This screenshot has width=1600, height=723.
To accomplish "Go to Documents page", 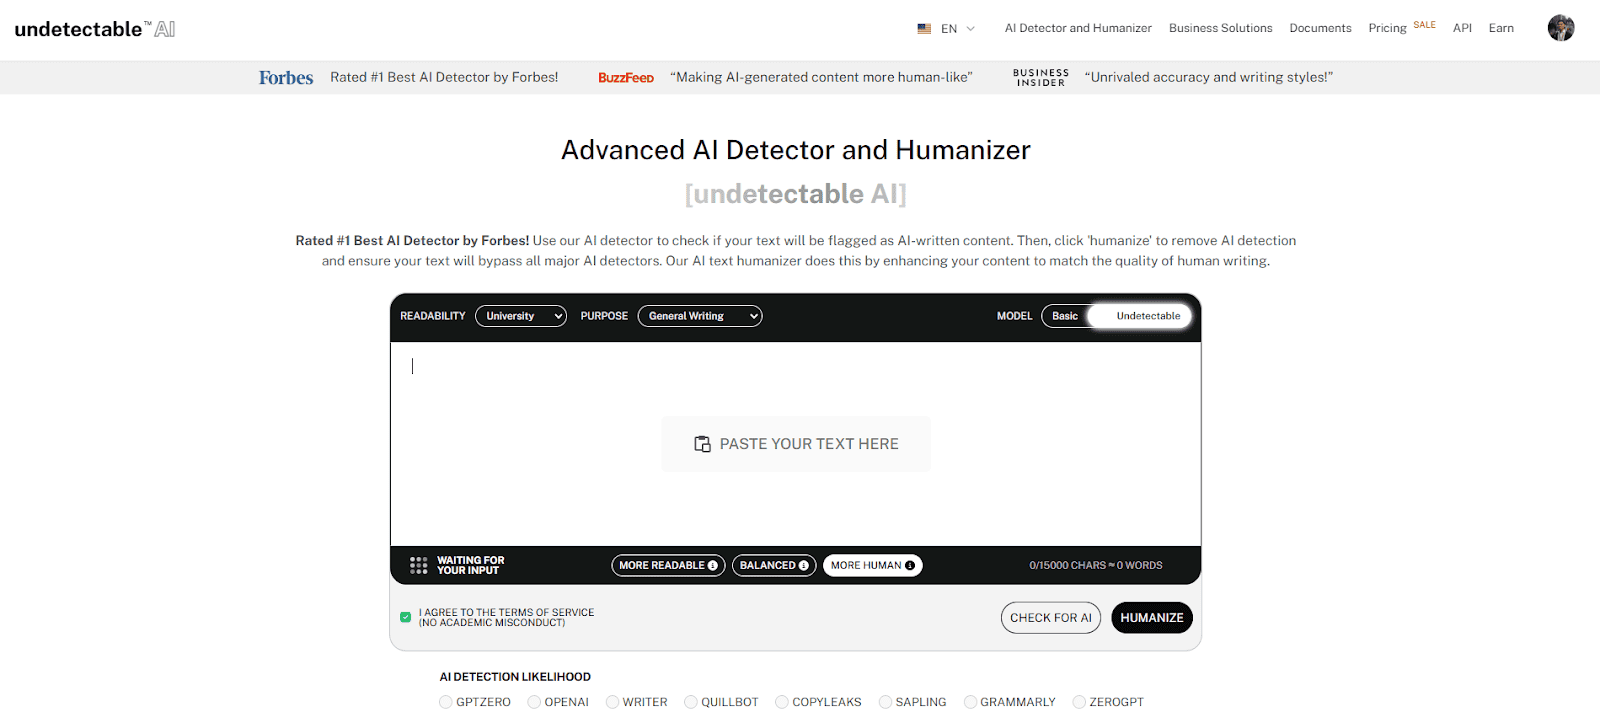I will [x=1320, y=28].
